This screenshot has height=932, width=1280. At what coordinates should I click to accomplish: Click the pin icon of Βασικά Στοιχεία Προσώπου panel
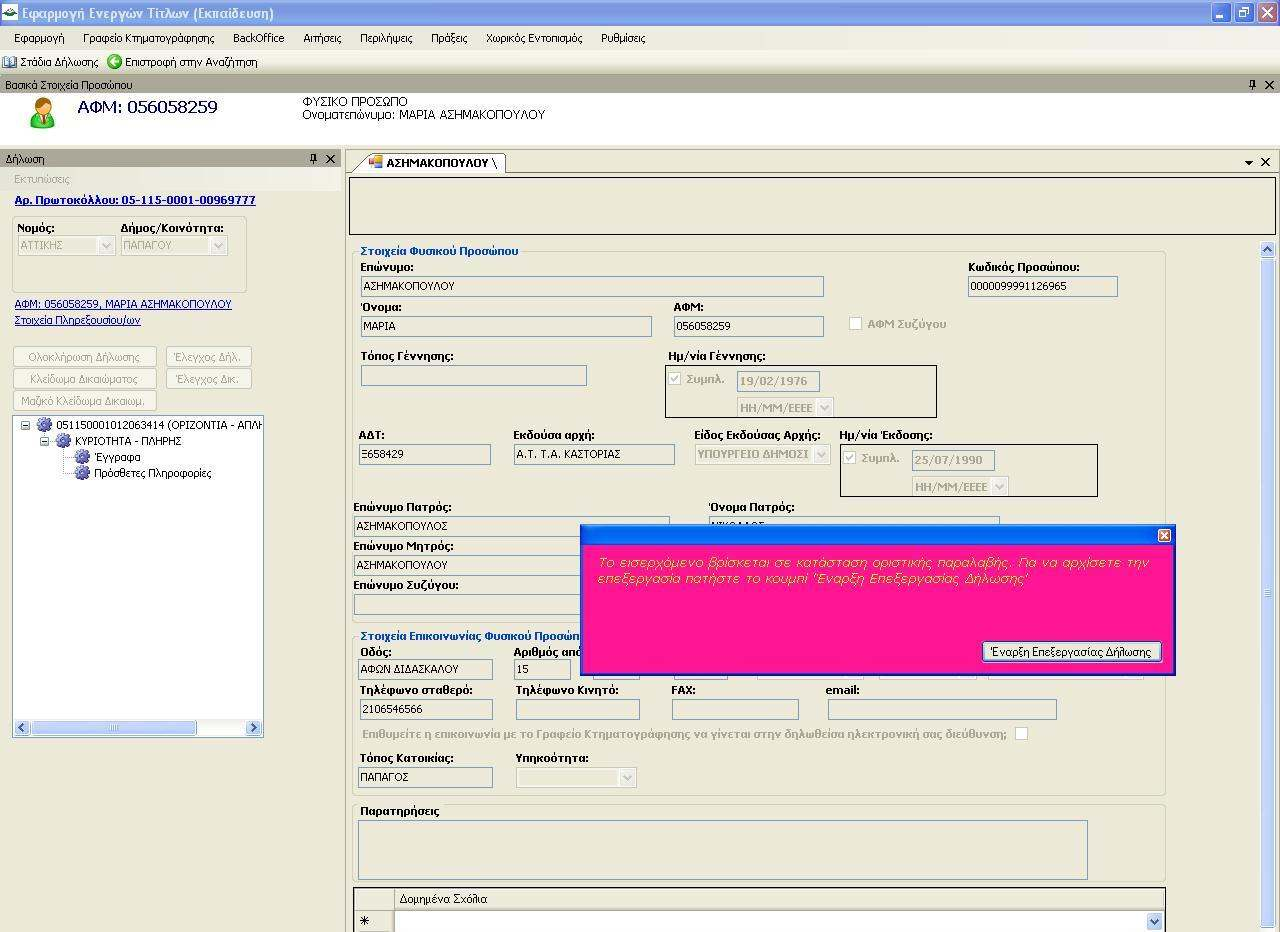1252,85
